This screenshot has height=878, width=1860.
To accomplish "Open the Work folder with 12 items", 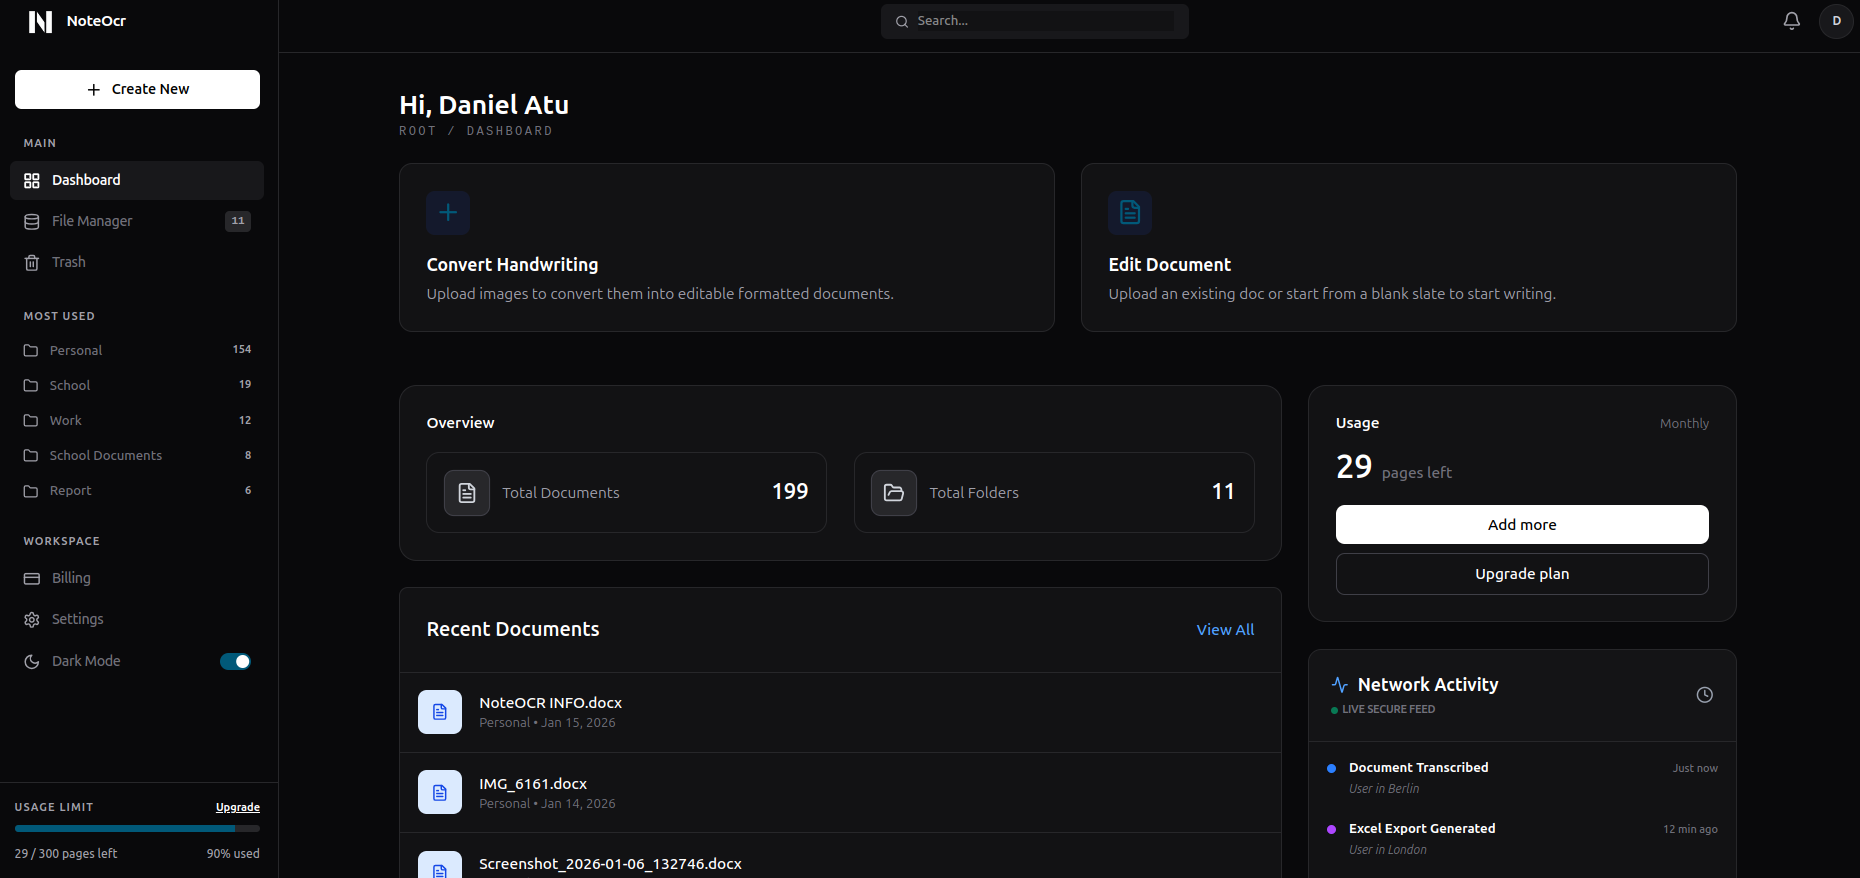I will 137,420.
